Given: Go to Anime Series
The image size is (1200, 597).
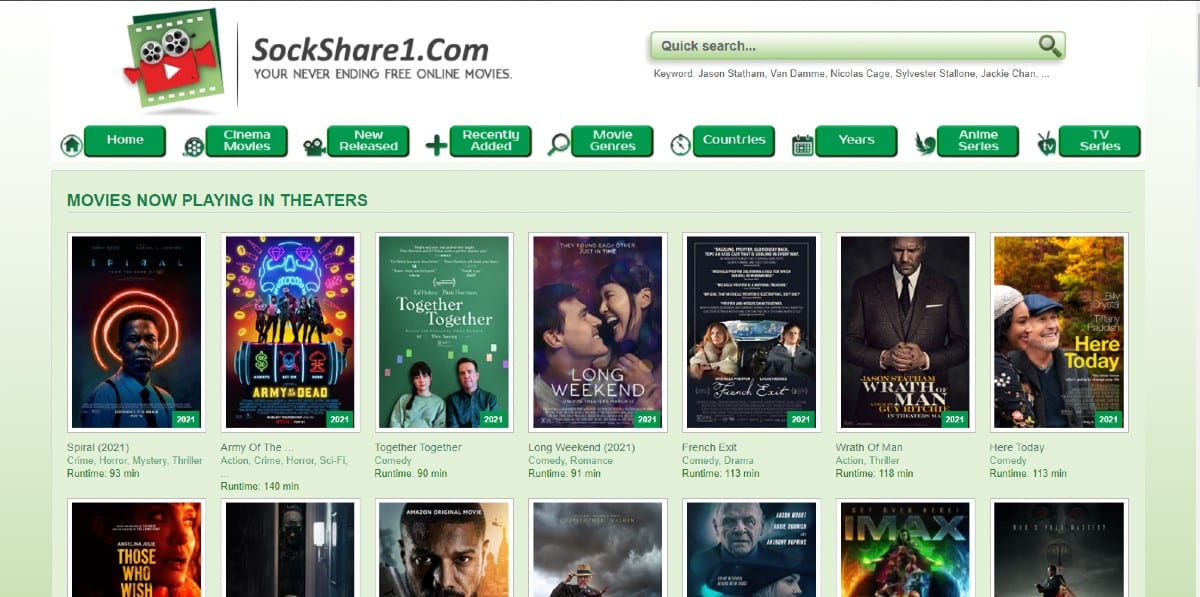Looking at the screenshot, I should [x=978, y=141].
